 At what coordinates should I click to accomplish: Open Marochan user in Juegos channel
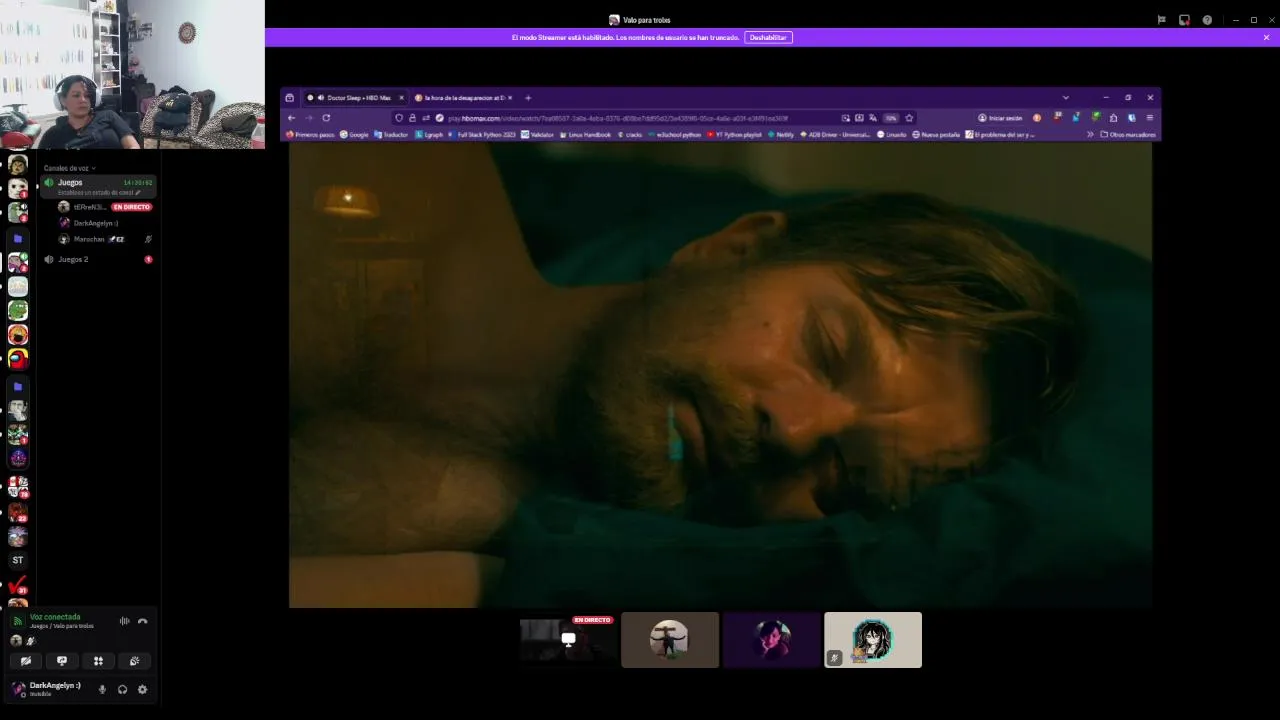89,239
